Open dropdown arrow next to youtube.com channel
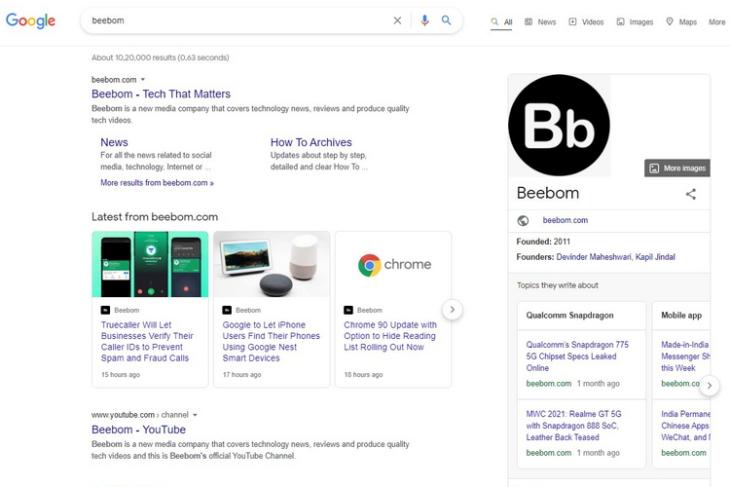730x487 pixels. tap(195, 415)
